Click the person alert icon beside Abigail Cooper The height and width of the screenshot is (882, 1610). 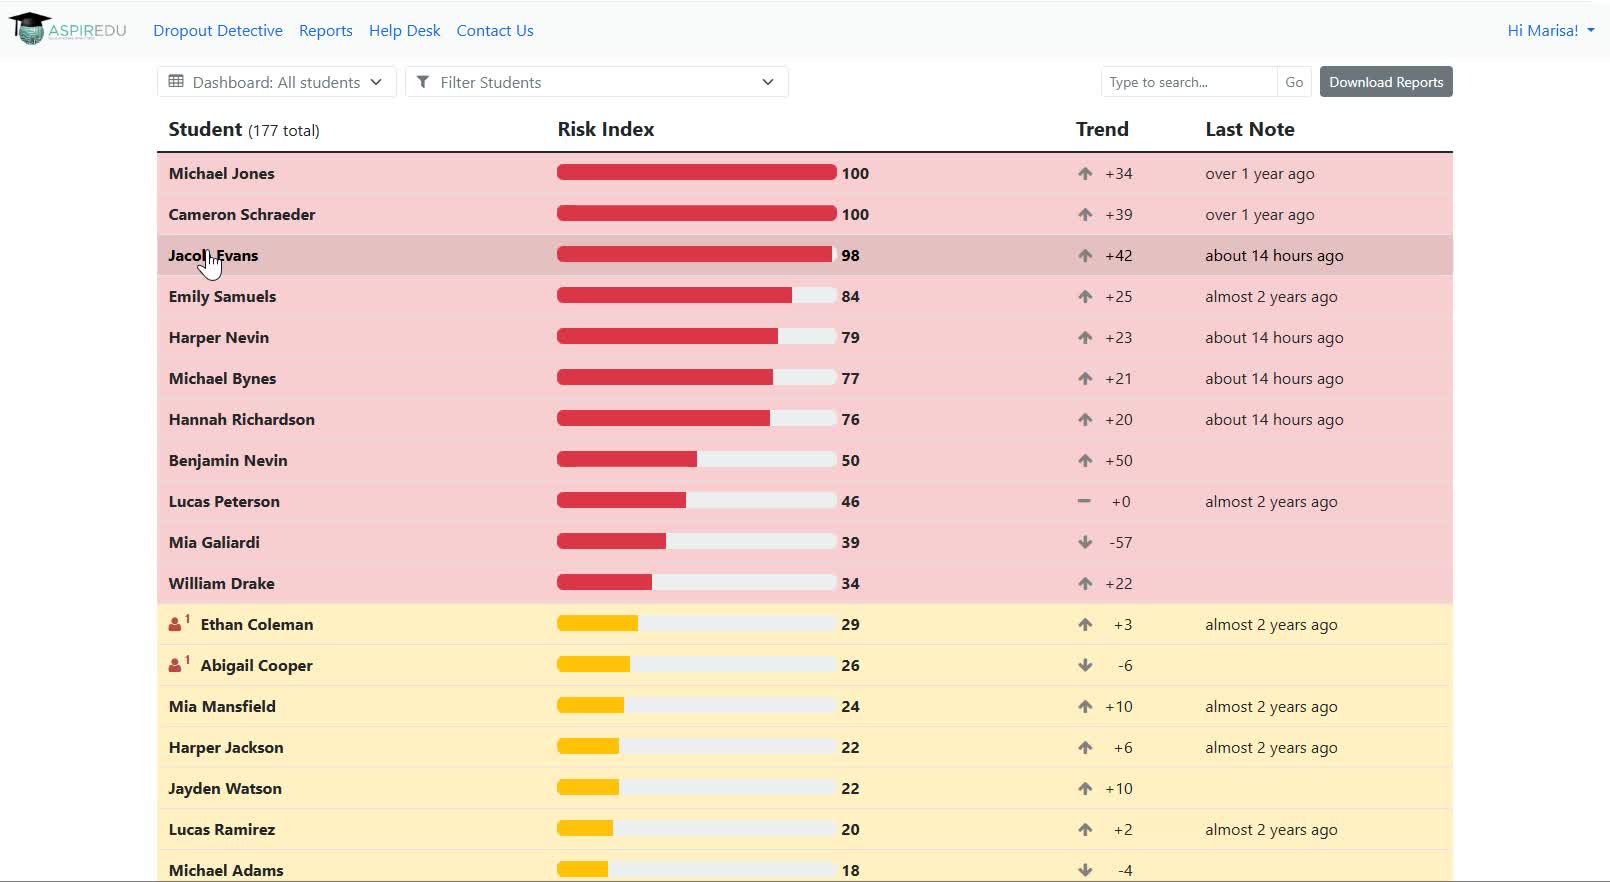(179, 665)
